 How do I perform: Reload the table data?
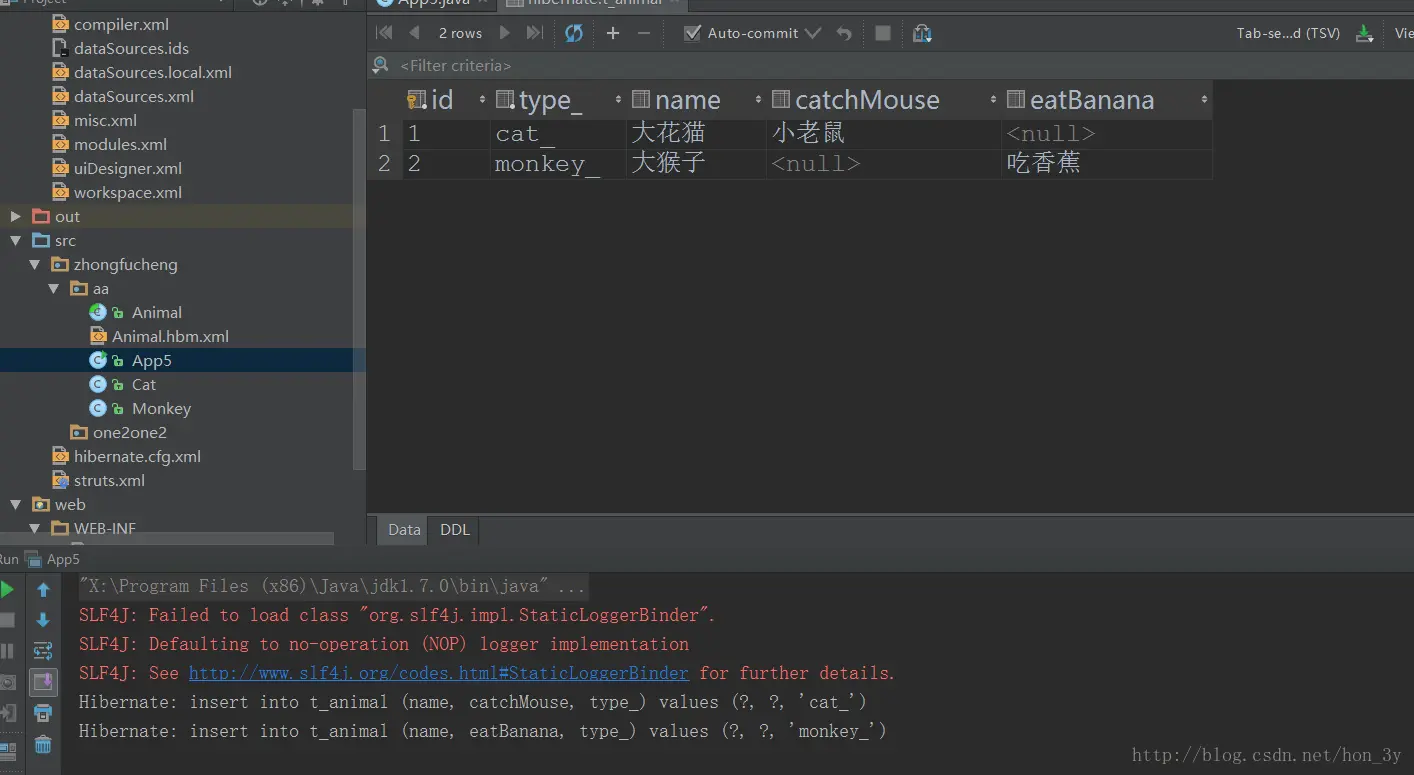point(573,32)
